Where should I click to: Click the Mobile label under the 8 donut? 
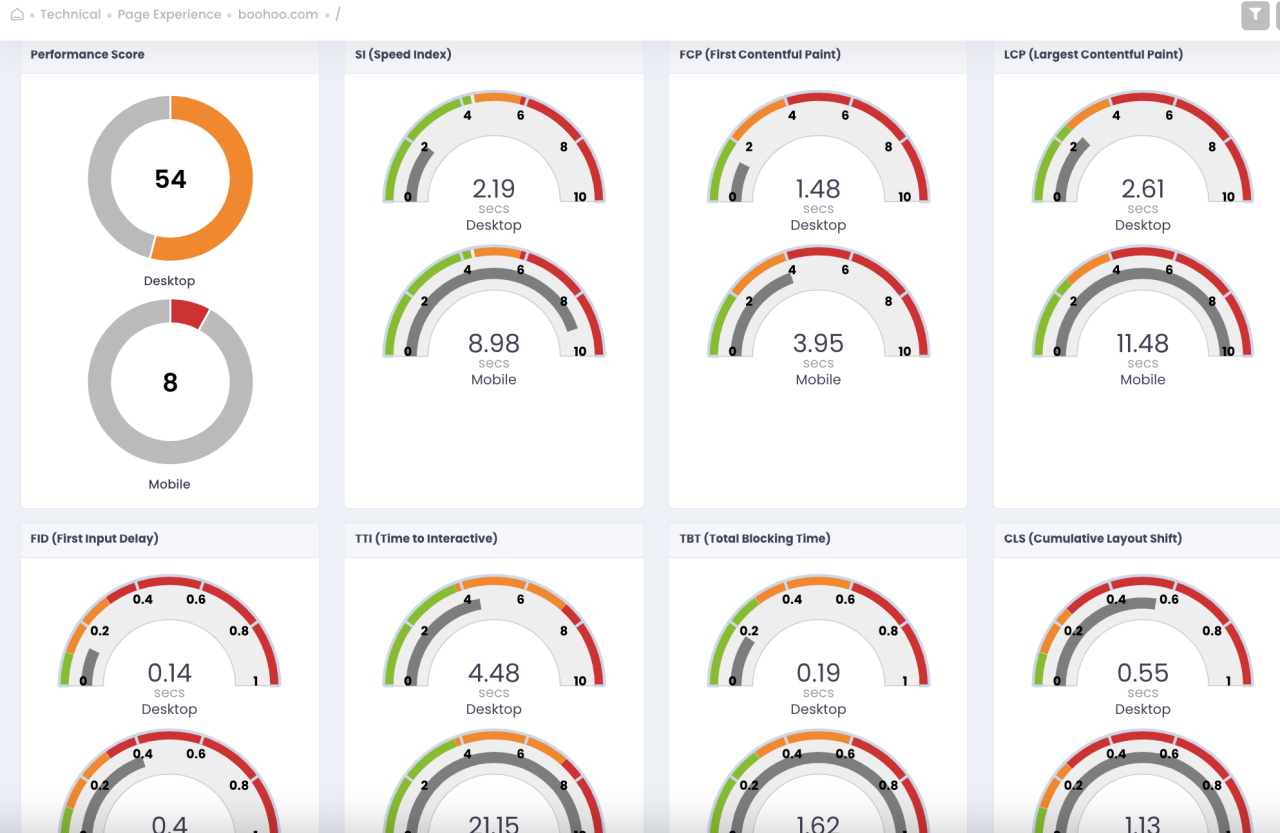click(x=169, y=484)
